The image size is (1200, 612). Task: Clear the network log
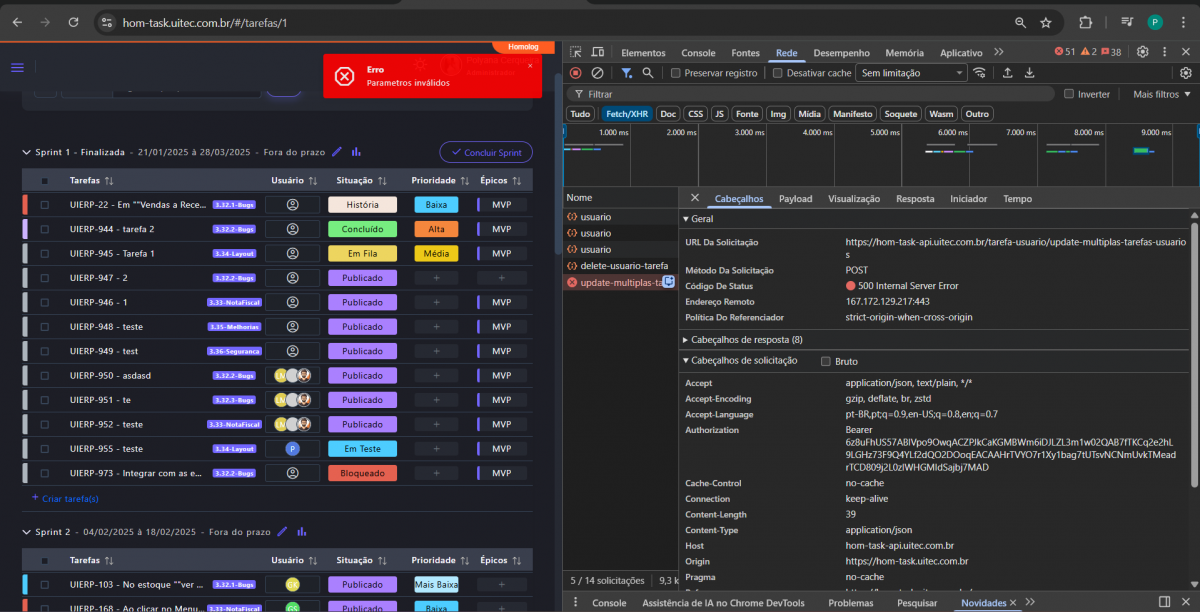tap(597, 73)
